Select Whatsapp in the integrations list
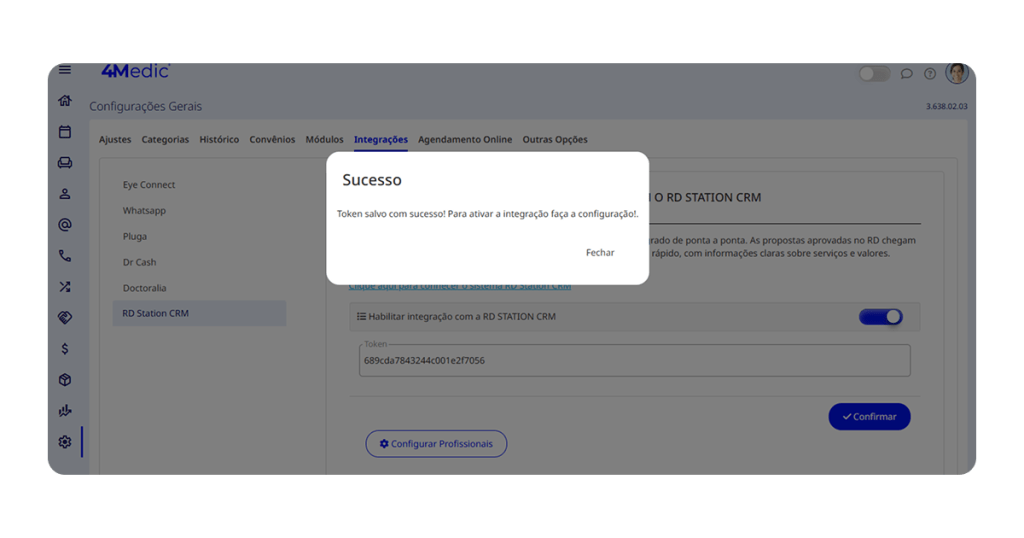Screen dimensions: 1024x538 [145, 211]
